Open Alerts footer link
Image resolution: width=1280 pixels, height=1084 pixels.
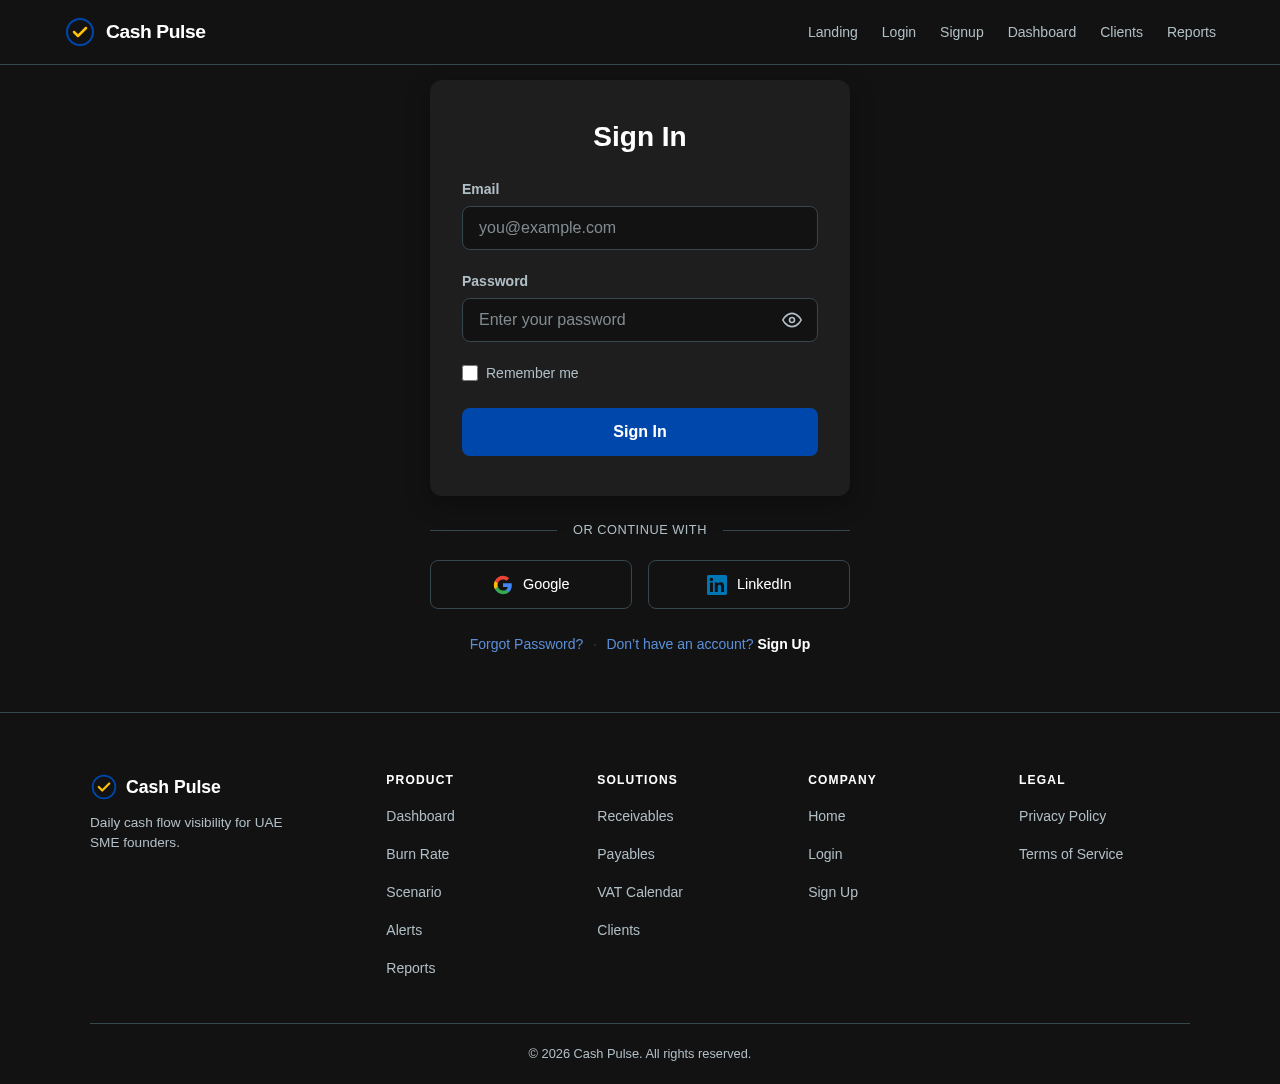(404, 930)
